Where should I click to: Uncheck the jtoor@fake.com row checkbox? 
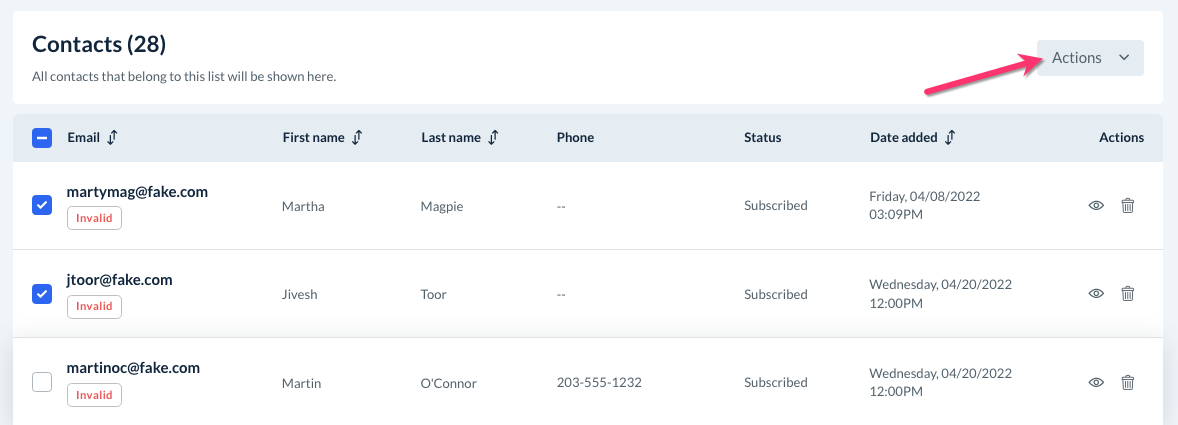[42, 293]
